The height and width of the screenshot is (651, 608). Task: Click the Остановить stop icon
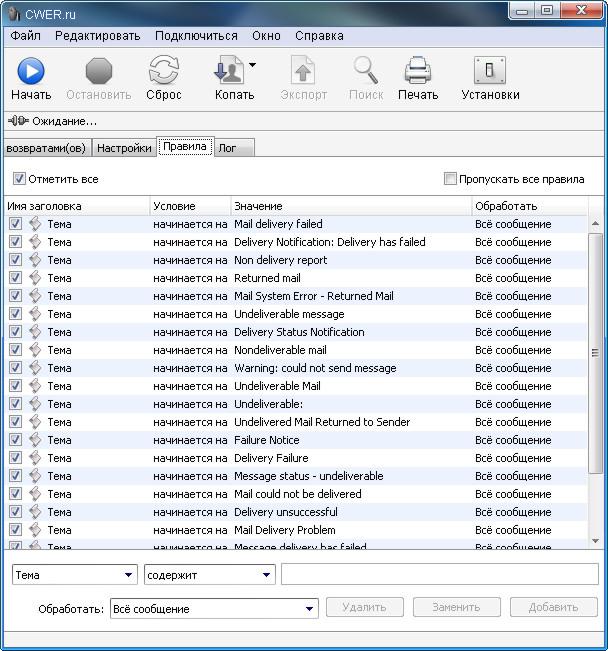click(98, 71)
